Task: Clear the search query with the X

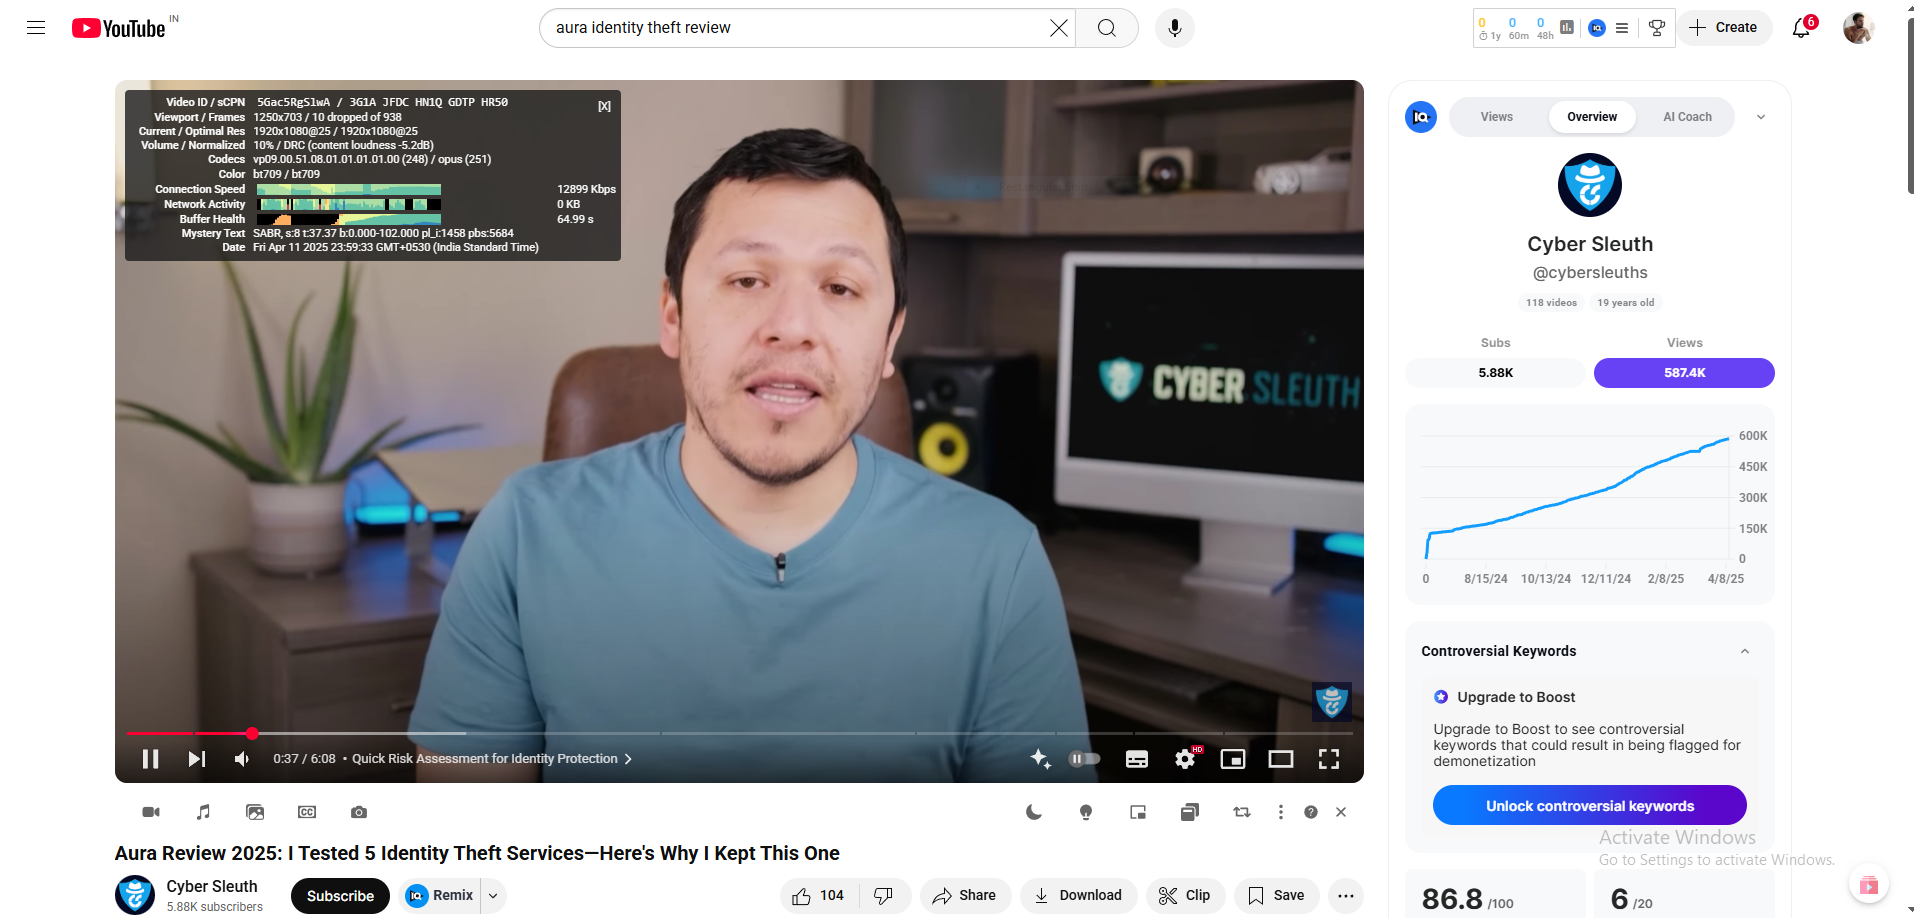Action: pyautogui.click(x=1059, y=28)
